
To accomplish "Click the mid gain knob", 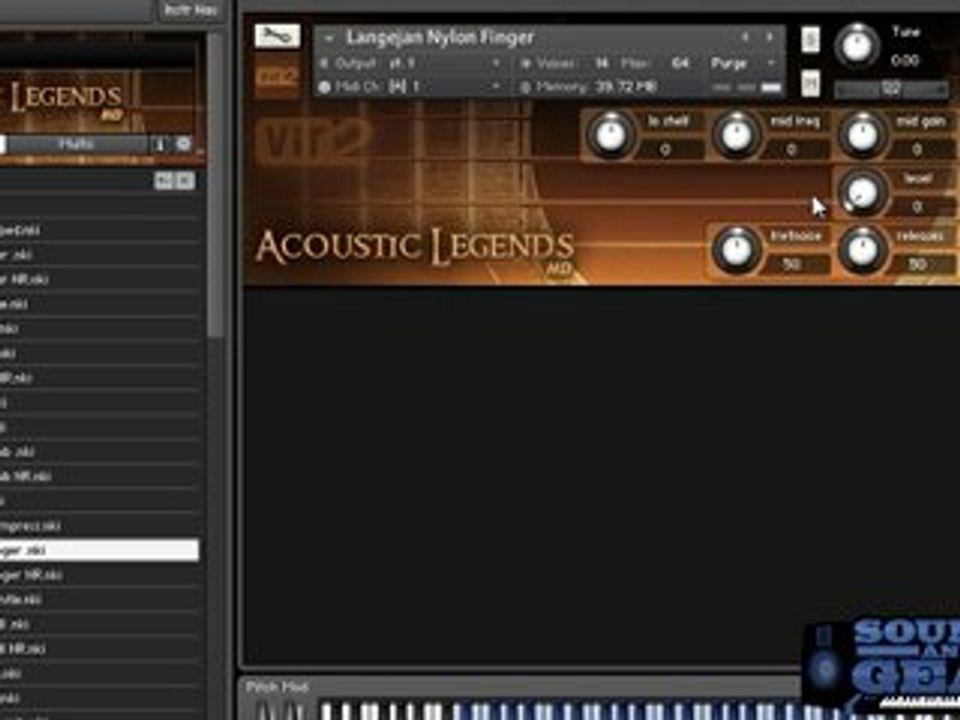I will point(862,134).
